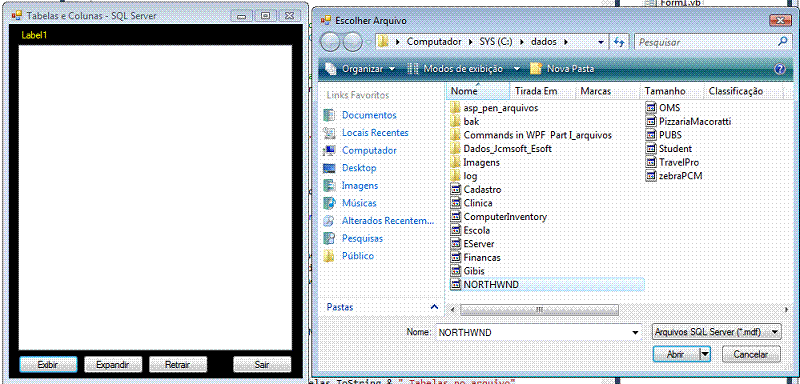Select the Financas file name
Screen dimensions: 800x384
click(x=482, y=258)
